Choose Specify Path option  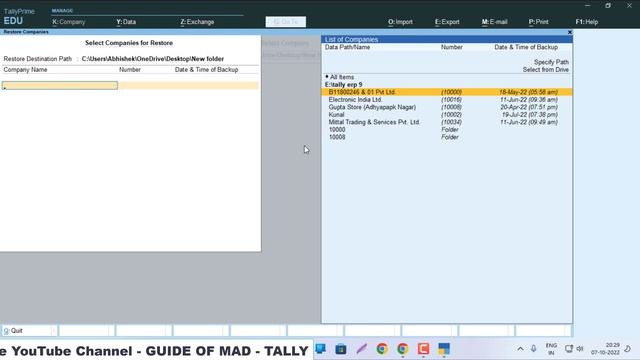pos(551,62)
